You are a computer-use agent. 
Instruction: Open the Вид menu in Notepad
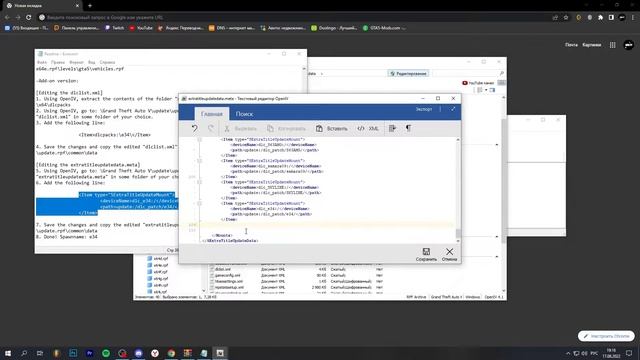point(91,62)
